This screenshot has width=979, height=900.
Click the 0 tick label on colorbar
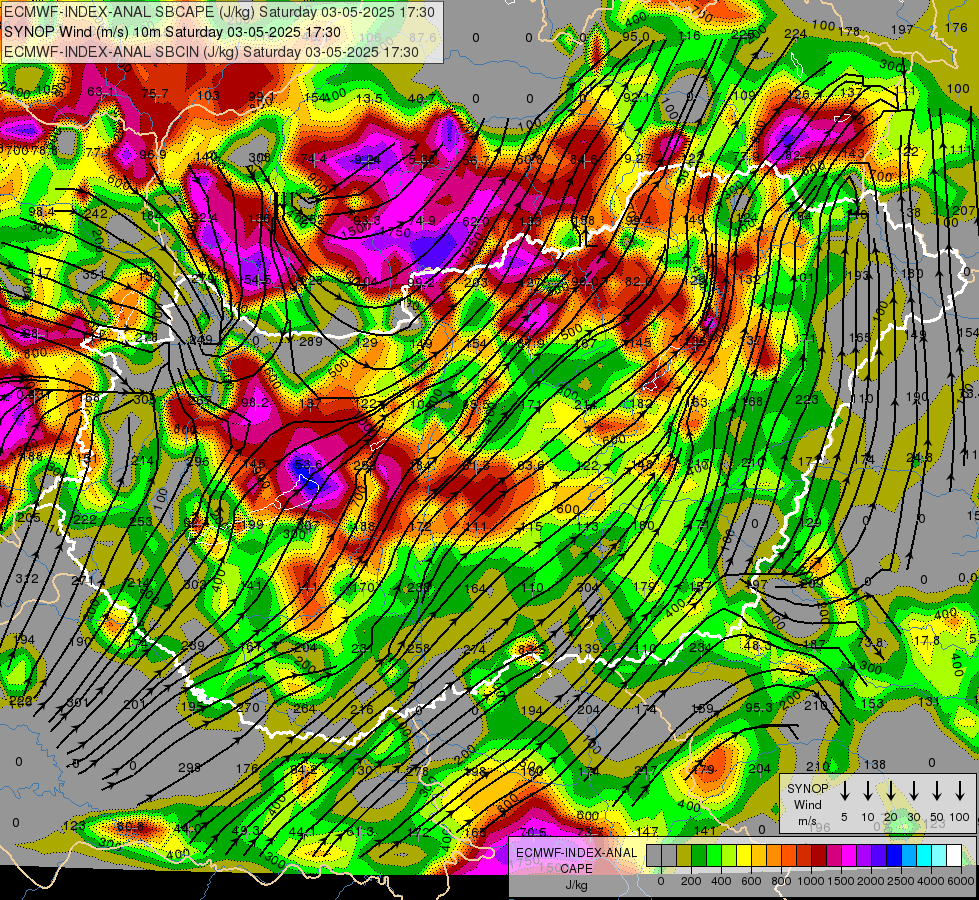661,881
